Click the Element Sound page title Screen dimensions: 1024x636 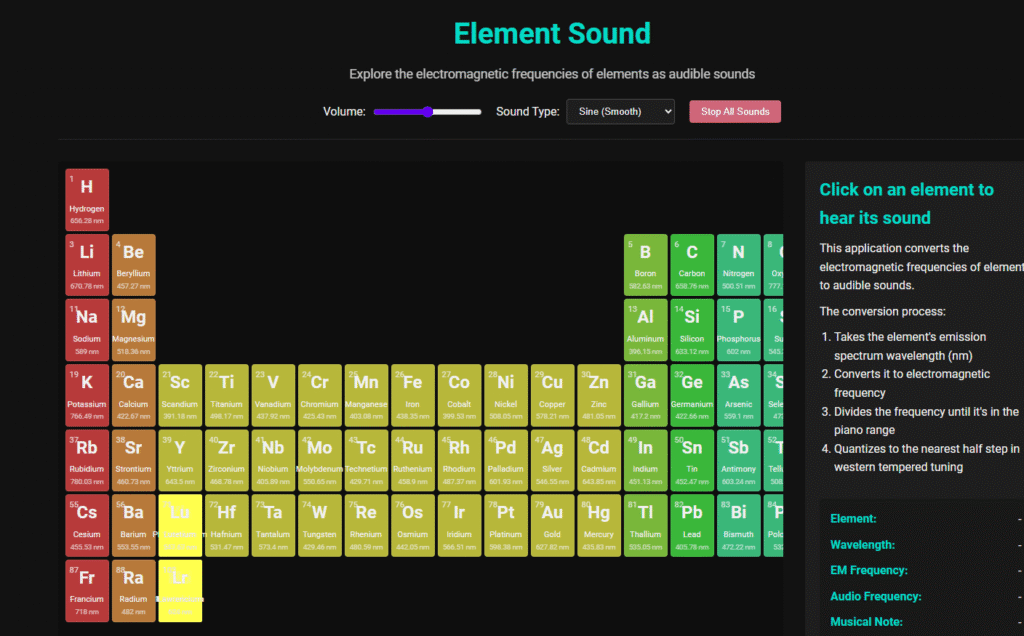(x=552, y=34)
